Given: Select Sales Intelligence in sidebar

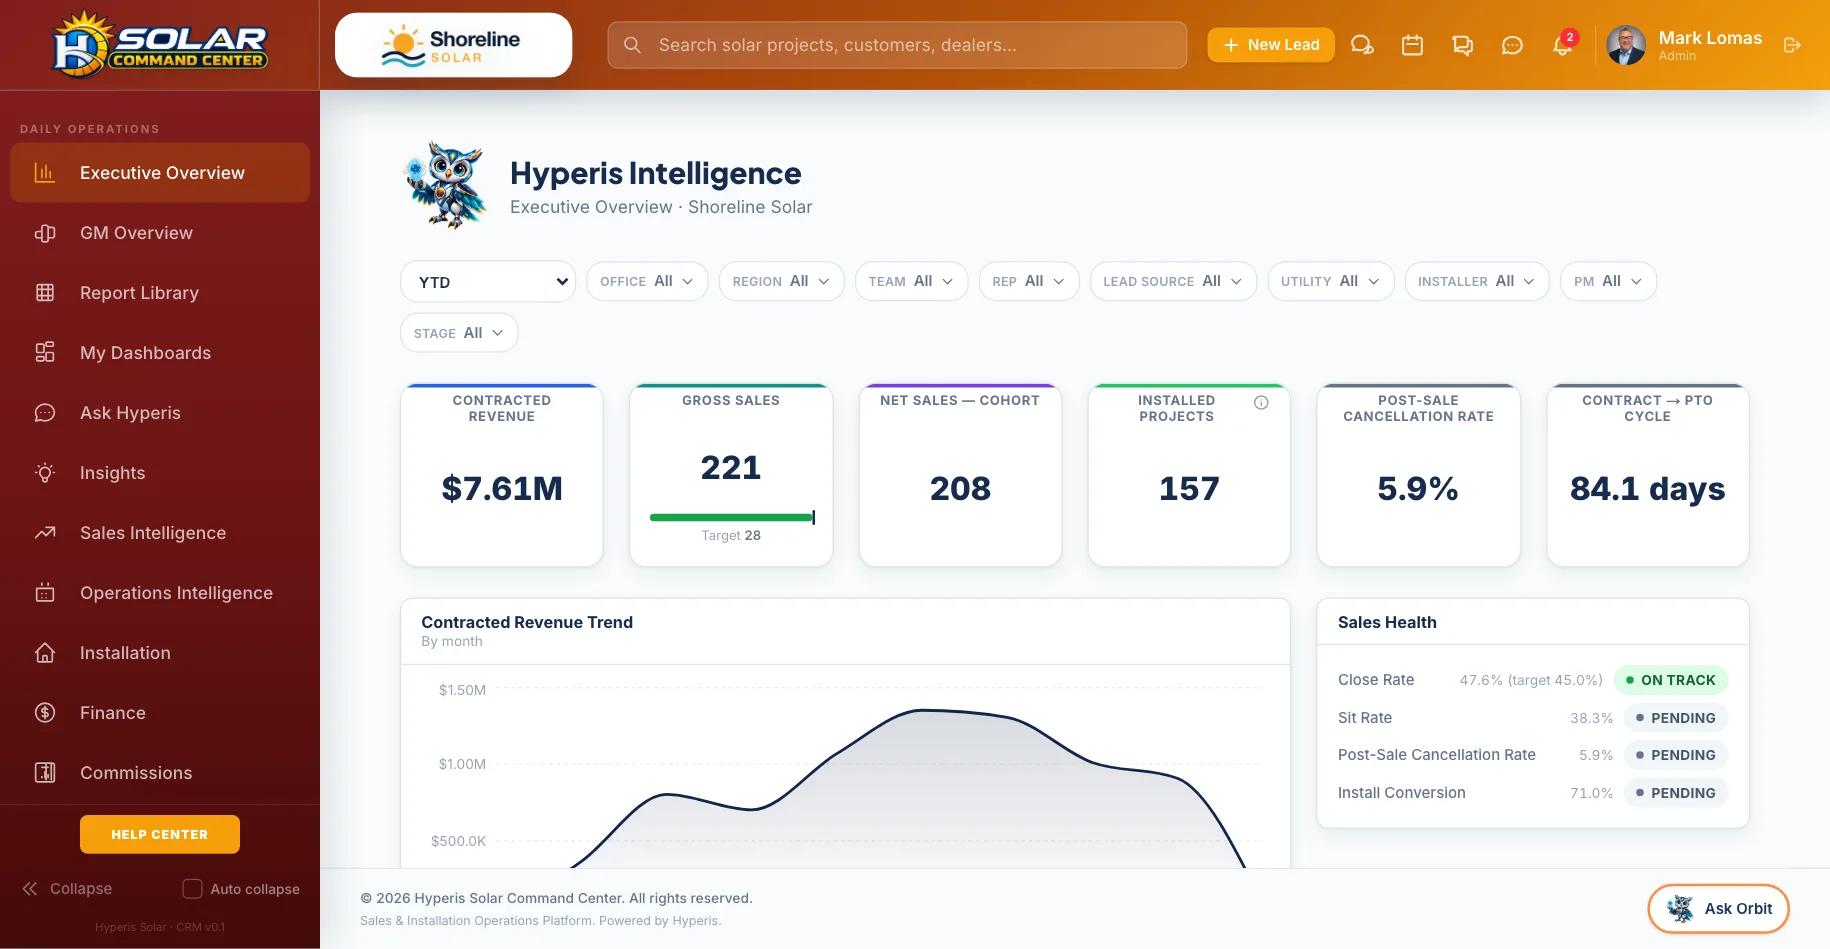Looking at the screenshot, I should coord(160,533).
